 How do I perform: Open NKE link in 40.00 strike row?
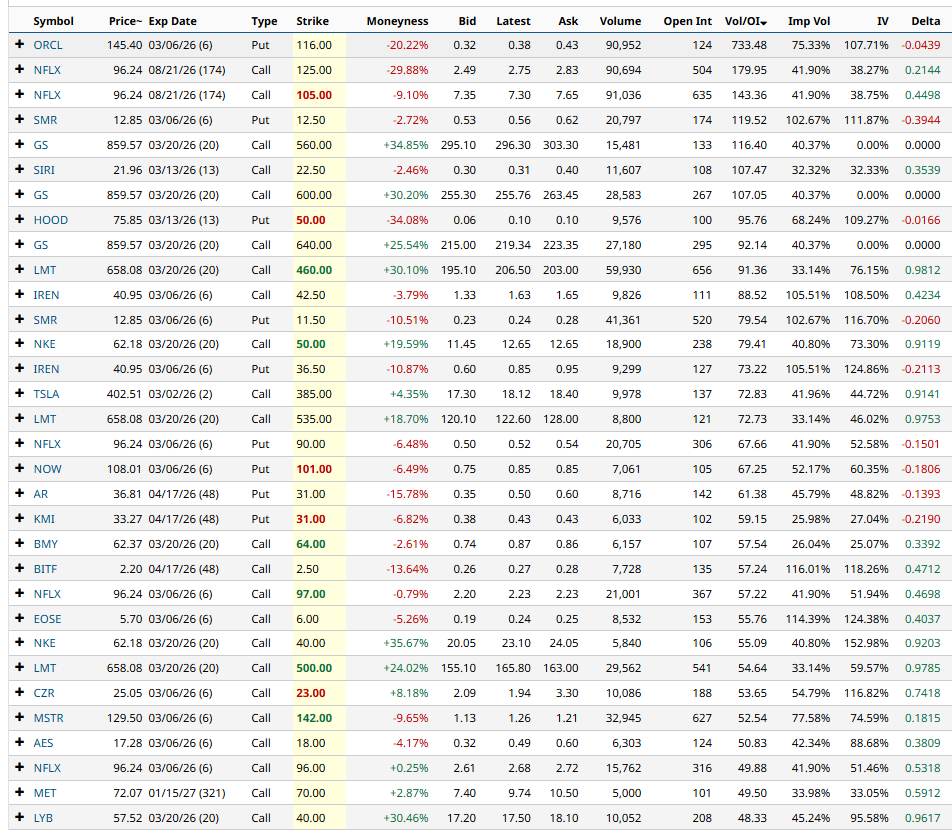[44, 643]
